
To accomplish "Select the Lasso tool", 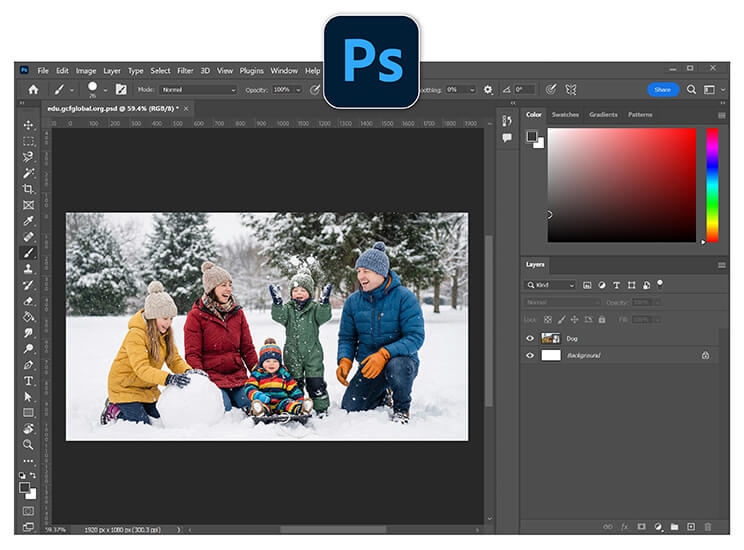I will click(x=28, y=157).
